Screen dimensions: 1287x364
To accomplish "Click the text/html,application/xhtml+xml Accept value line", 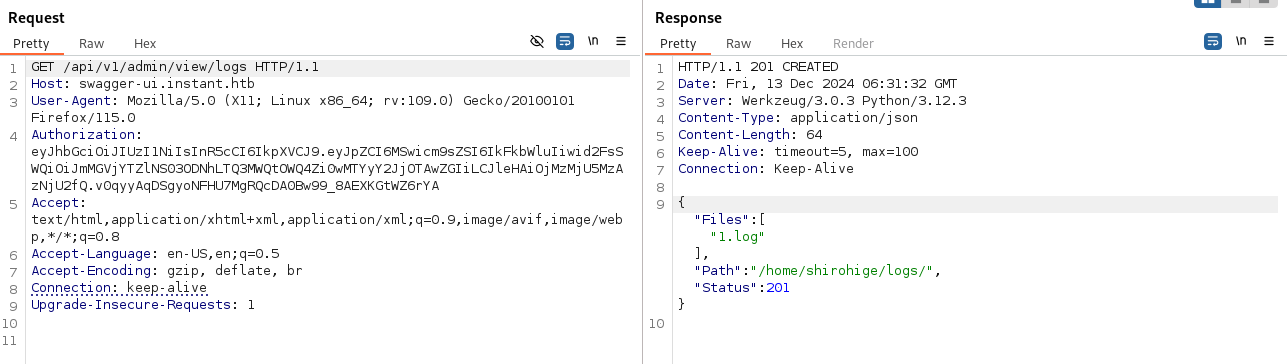I will point(327,220).
